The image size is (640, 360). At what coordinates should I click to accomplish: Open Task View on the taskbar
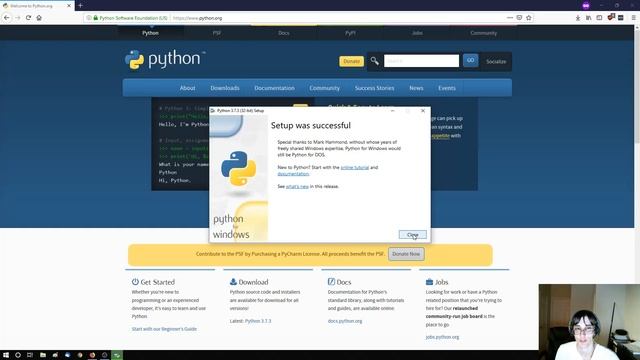coord(30,355)
